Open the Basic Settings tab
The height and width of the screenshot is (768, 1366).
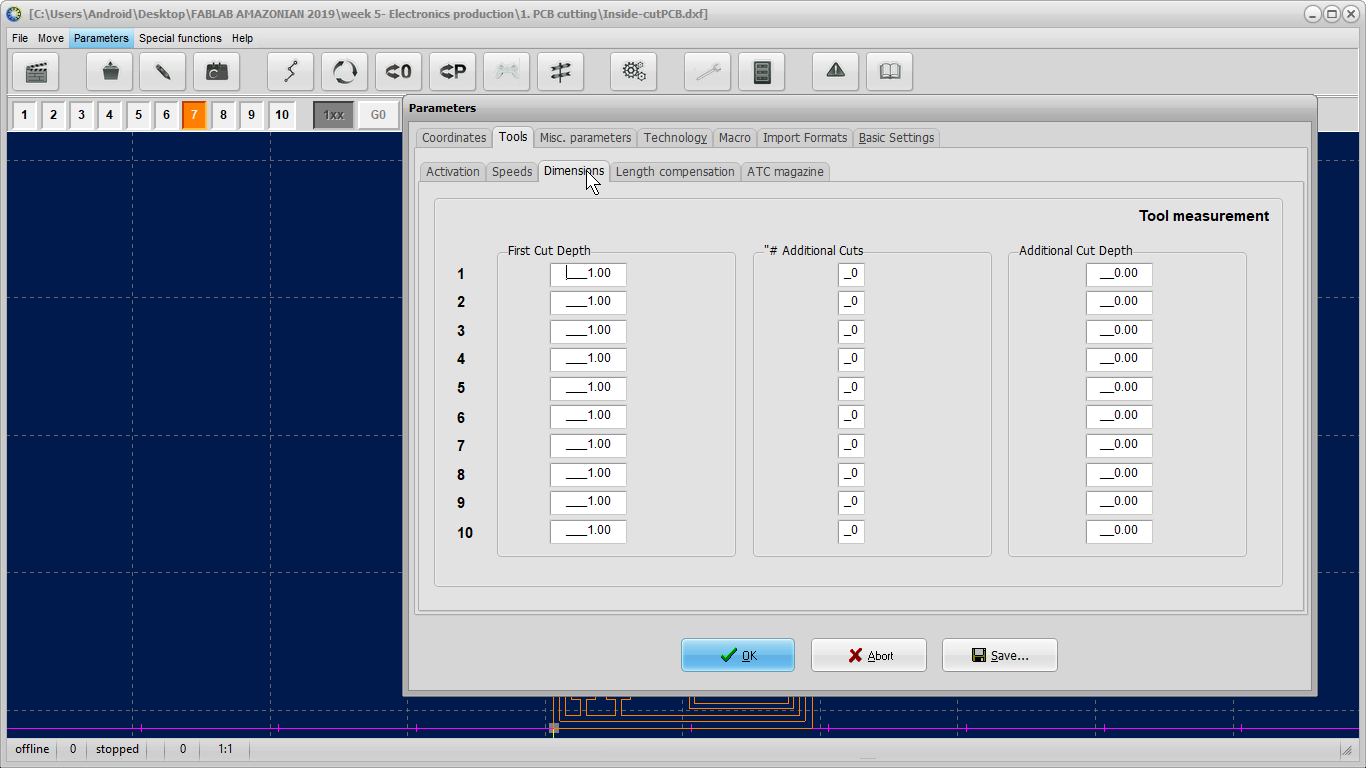pos(897,138)
